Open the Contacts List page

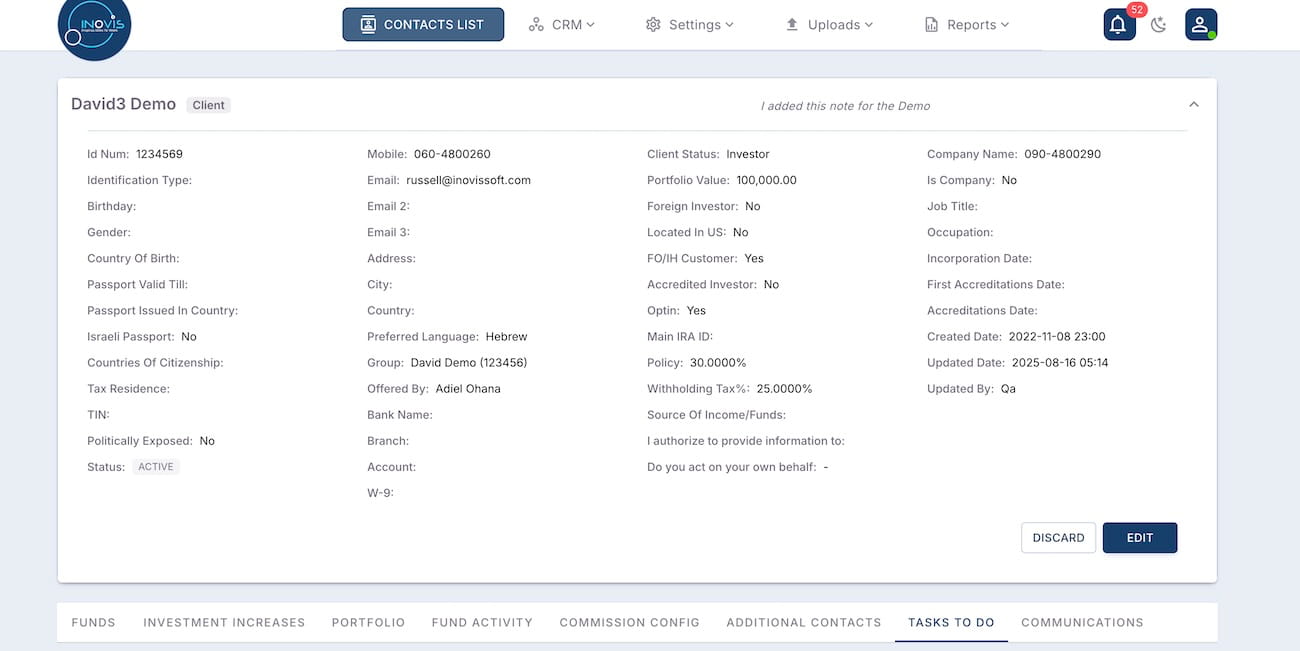pyautogui.click(x=423, y=25)
